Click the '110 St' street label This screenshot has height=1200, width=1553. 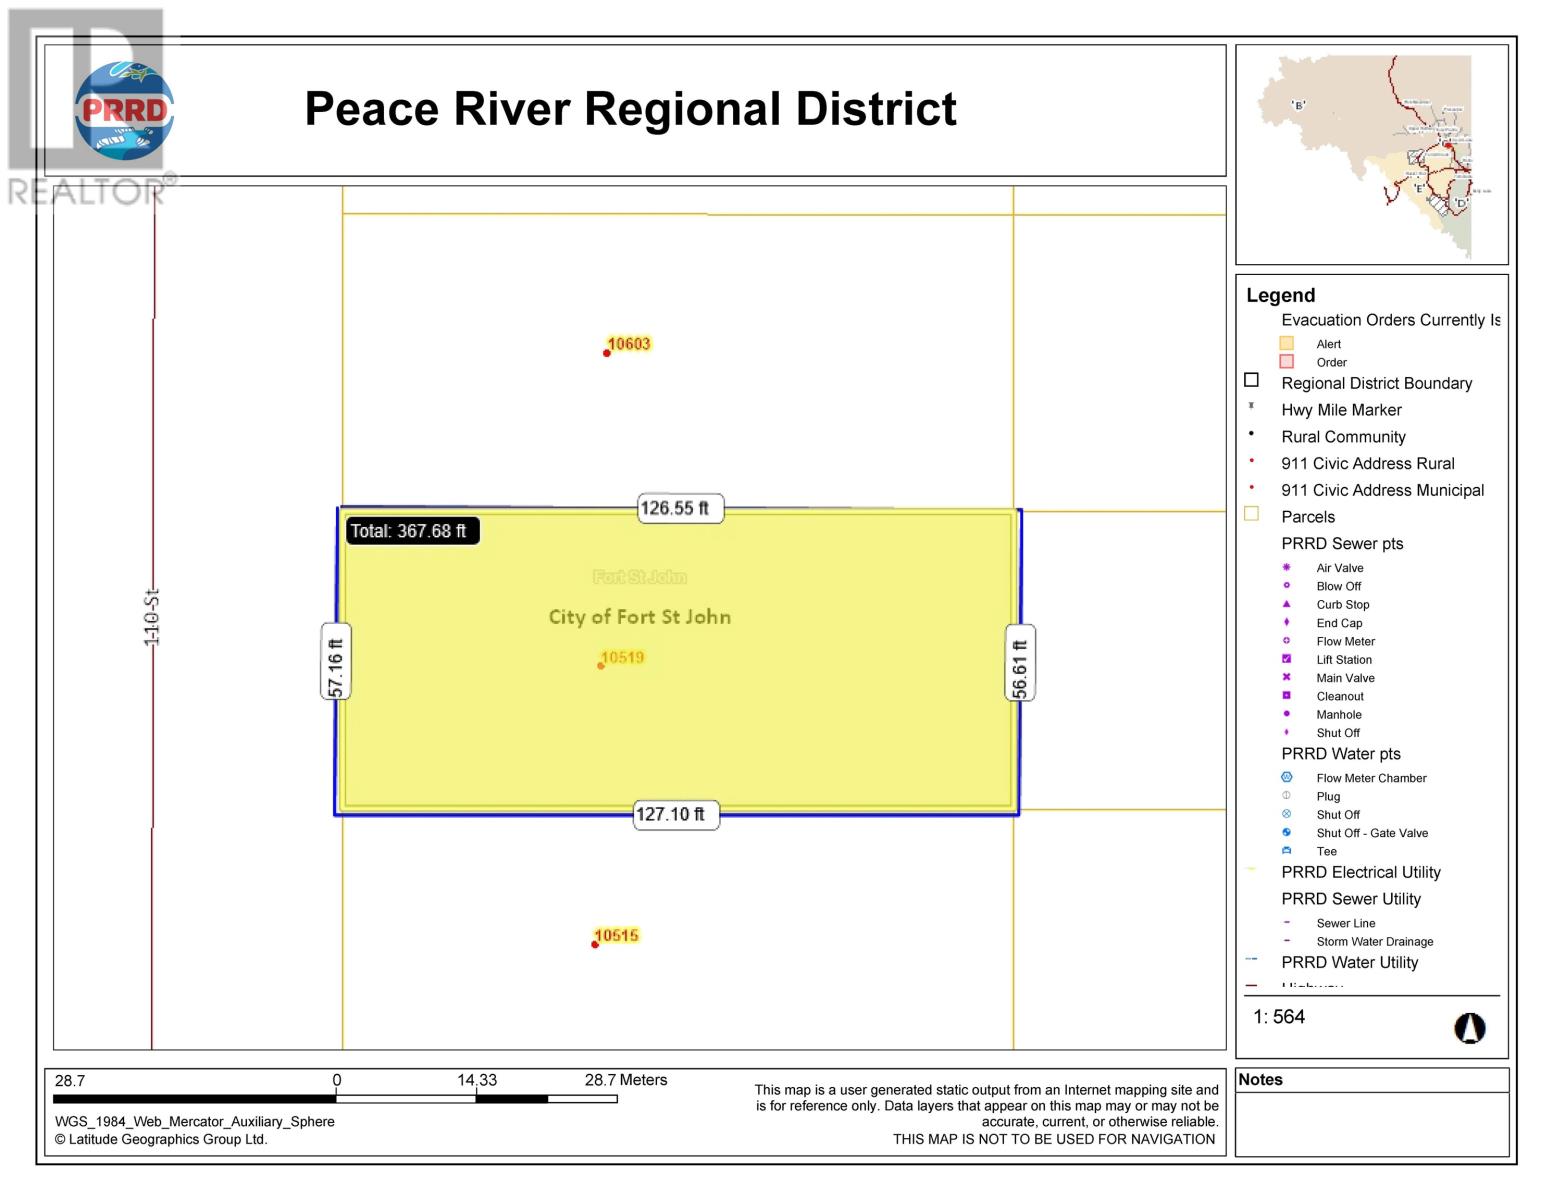point(152,618)
